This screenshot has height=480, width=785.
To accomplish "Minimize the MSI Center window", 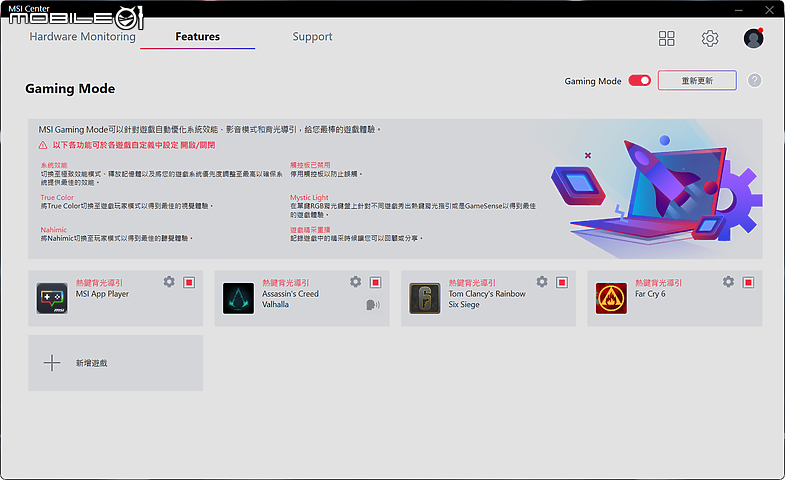I will (x=739, y=10).
